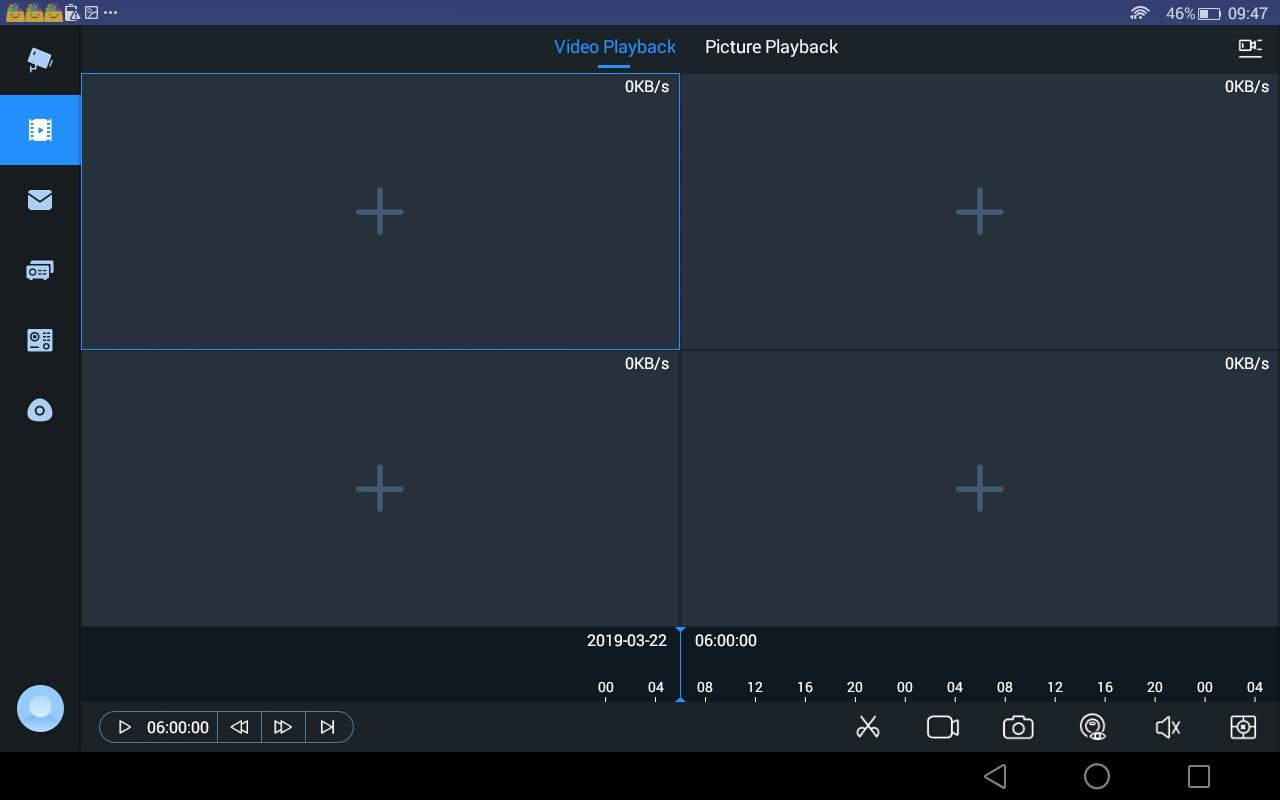Viewport: 1280px width, 800px height.
Task: Open the fisheye view mode icon
Action: click(1093, 727)
